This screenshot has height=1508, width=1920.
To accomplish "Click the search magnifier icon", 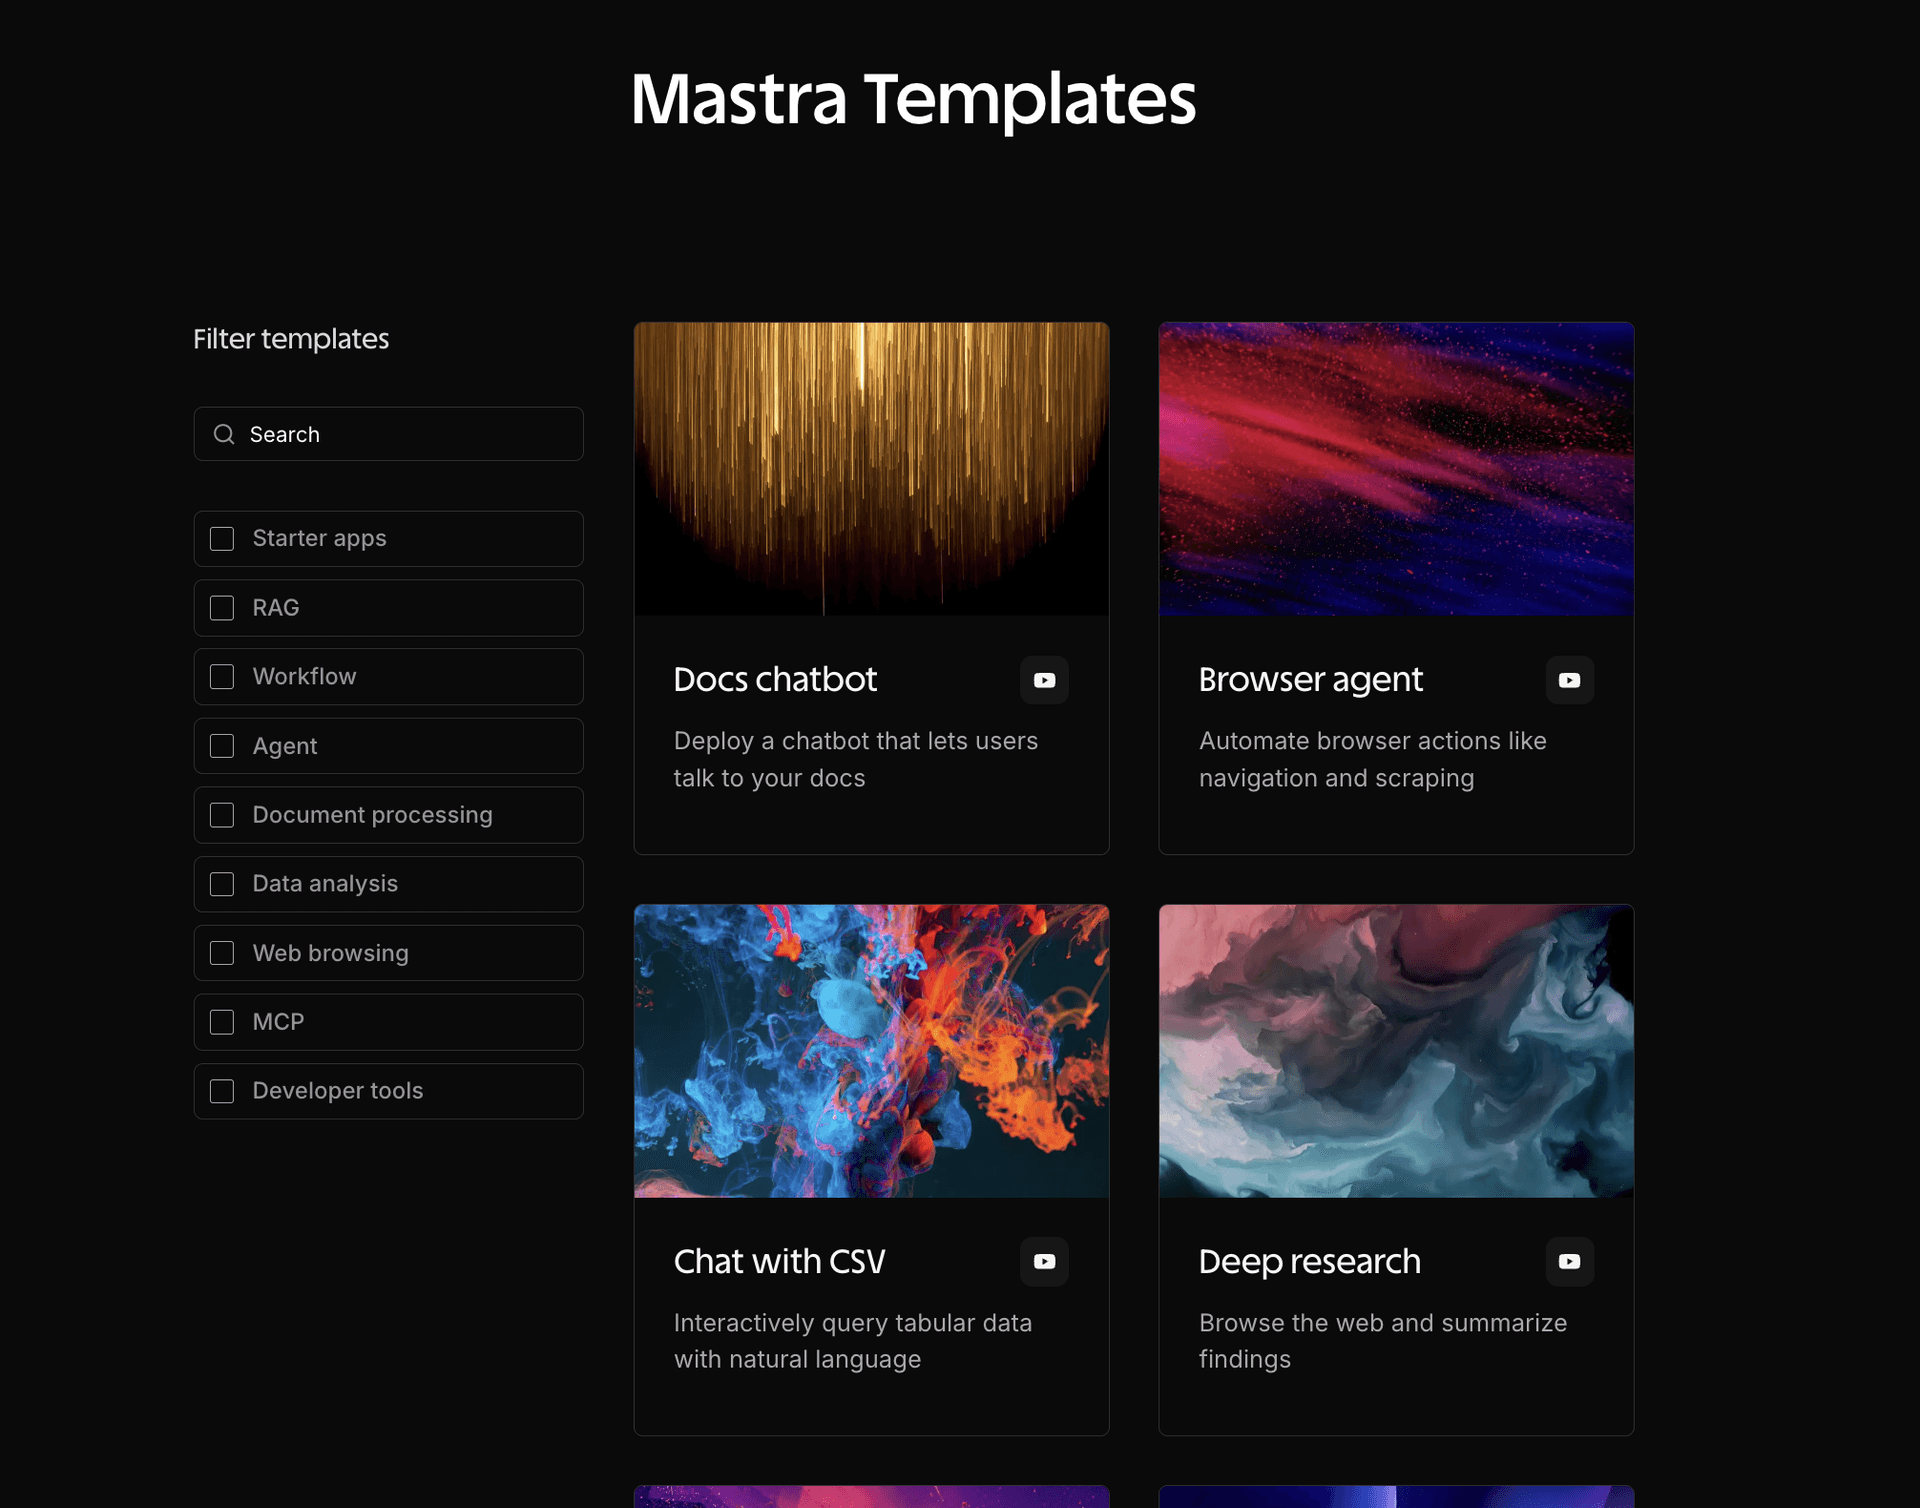I will pos(225,434).
